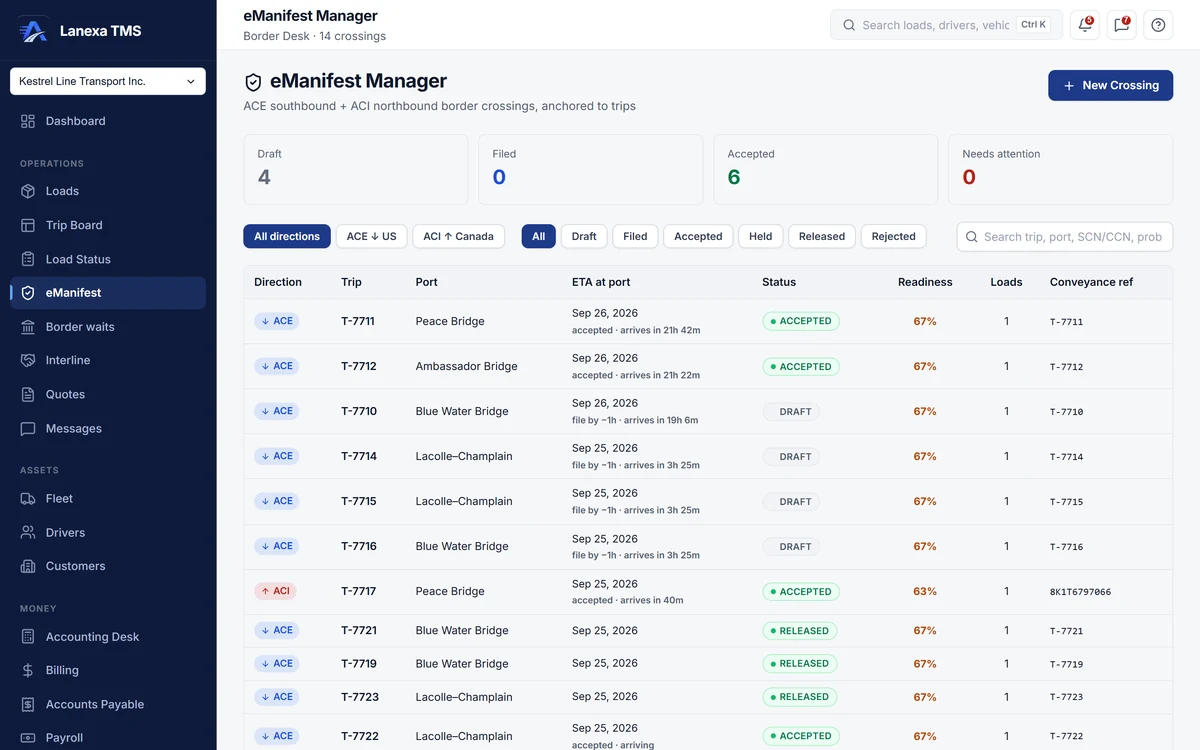Click the DRAFT status badge for T-7710
Screen dimensions: 1200x750
(x=791, y=412)
